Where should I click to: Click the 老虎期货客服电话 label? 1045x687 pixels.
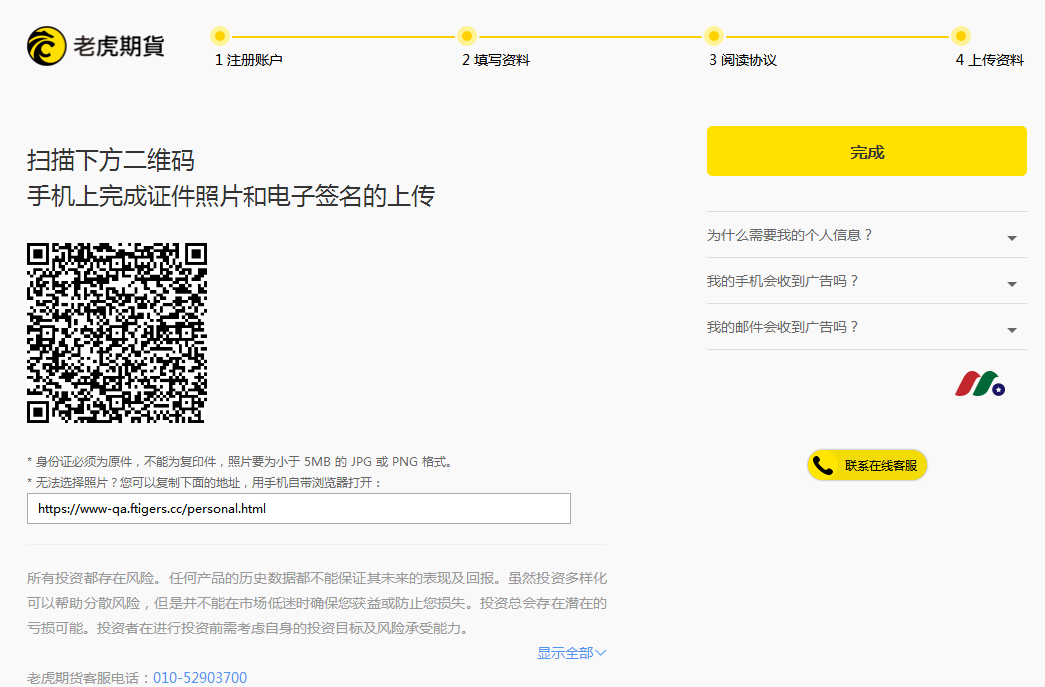coord(89,678)
